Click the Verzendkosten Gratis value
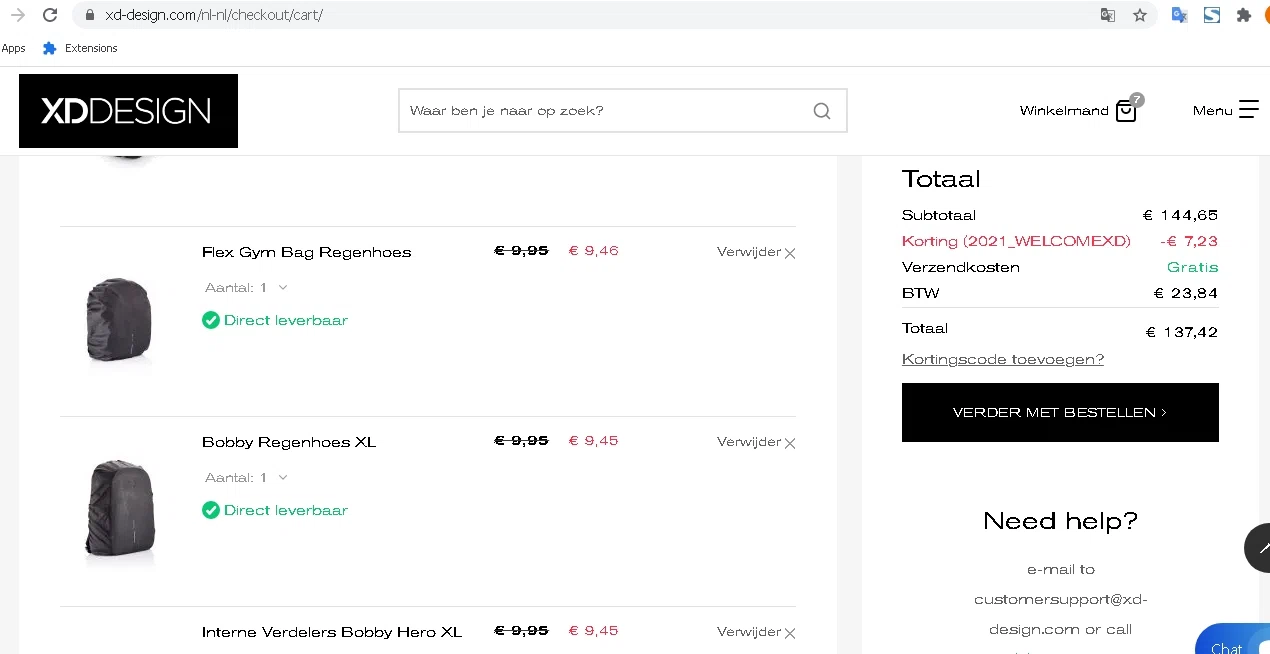Image resolution: width=1270 pixels, height=654 pixels. pos(1193,267)
